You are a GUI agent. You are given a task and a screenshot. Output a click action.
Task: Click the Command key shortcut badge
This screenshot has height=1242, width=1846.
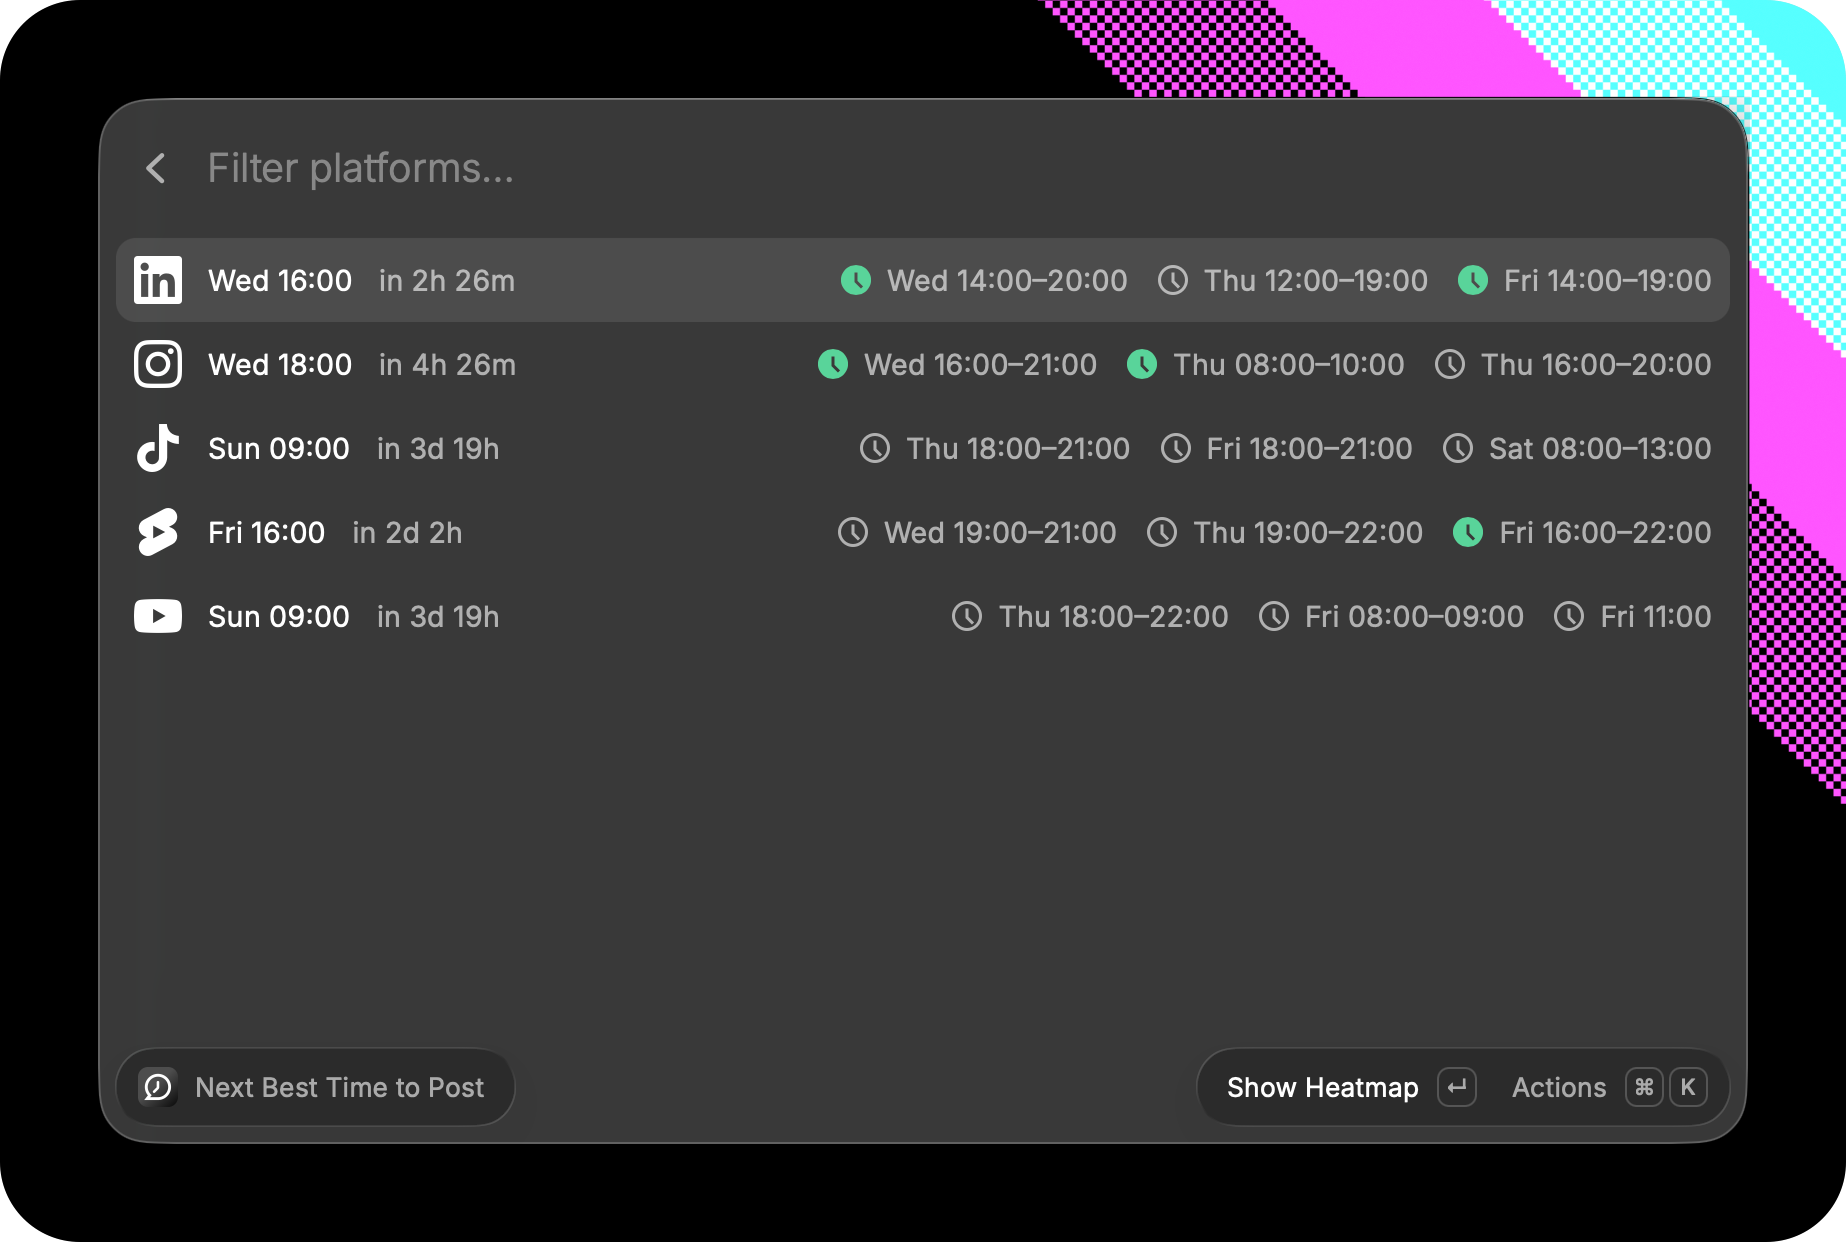point(1644,1087)
